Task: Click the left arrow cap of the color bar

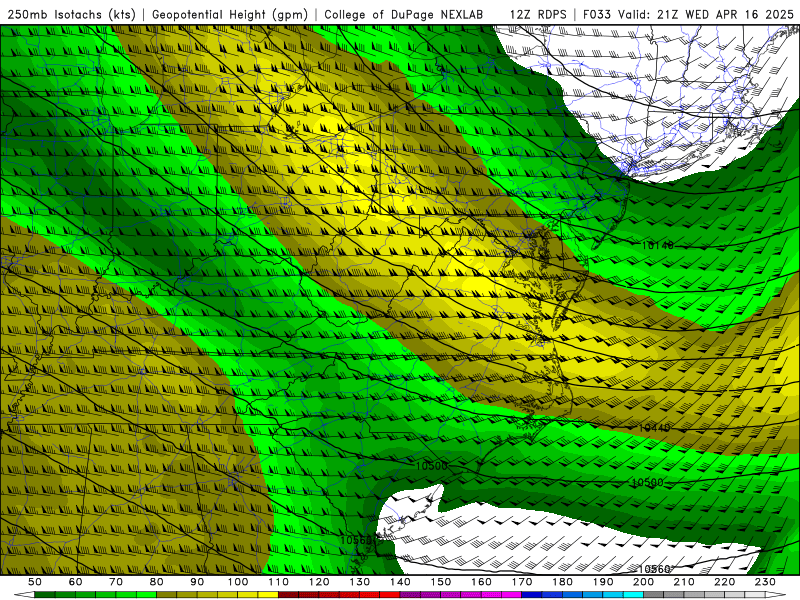Action: click(24, 595)
